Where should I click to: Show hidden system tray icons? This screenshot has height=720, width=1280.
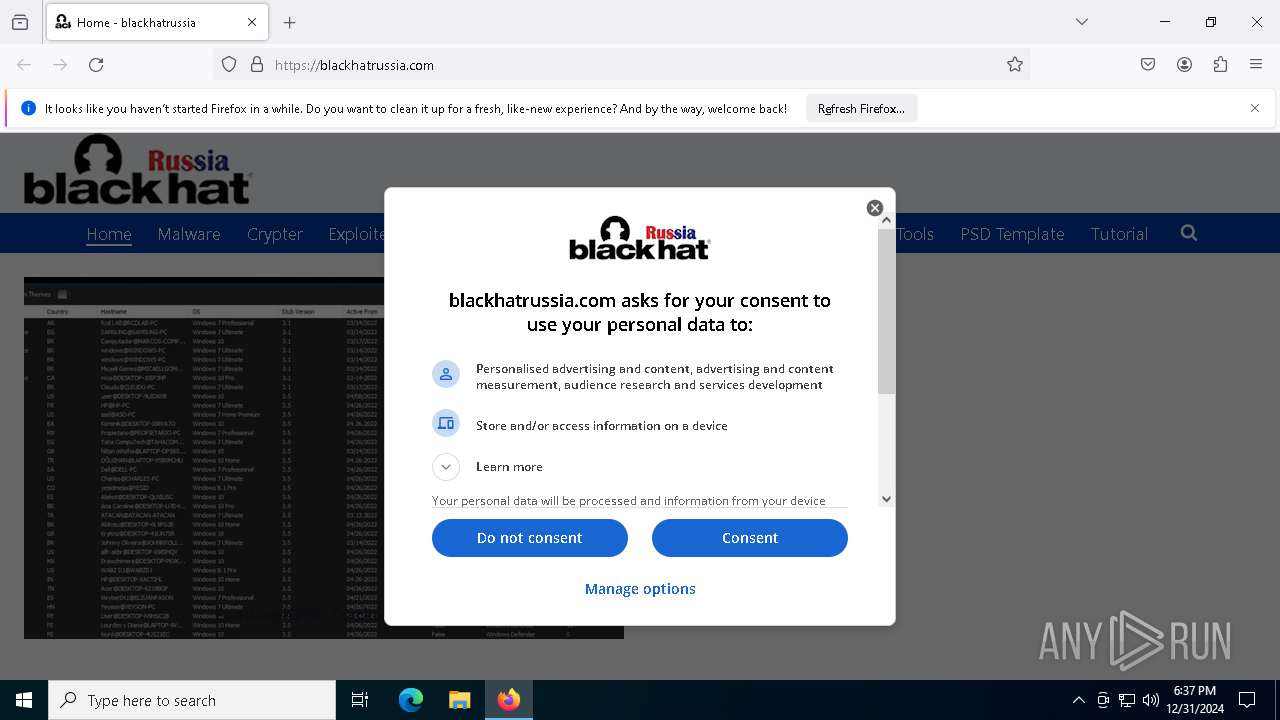pos(1078,700)
